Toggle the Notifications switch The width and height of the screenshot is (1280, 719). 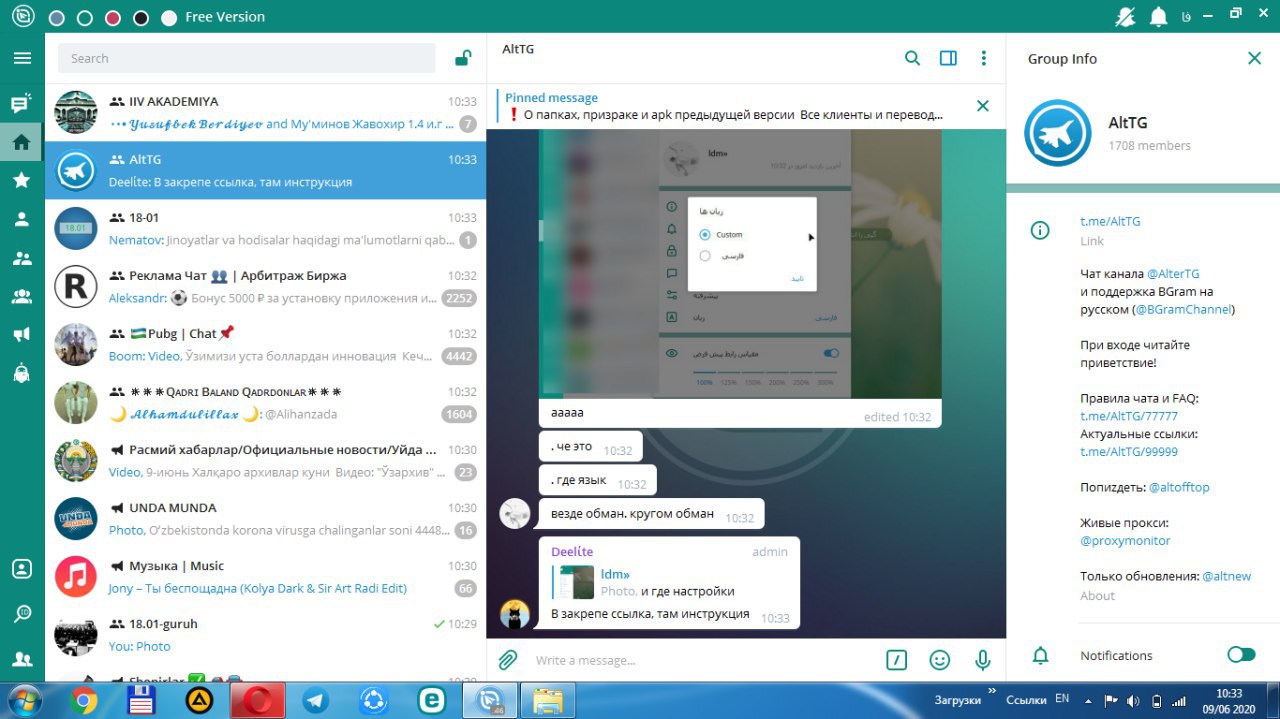pyautogui.click(x=1241, y=655)
